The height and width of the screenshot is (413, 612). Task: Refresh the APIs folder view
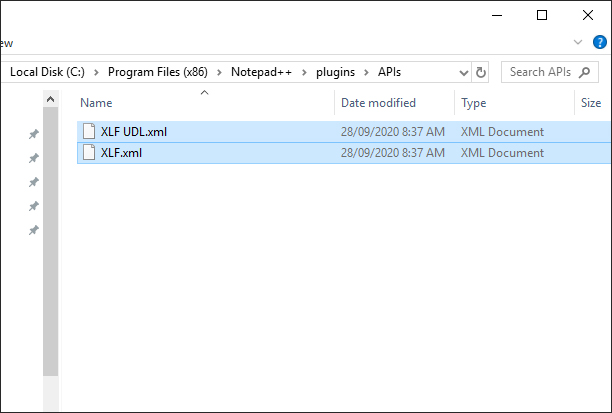[x=480, y=72]
